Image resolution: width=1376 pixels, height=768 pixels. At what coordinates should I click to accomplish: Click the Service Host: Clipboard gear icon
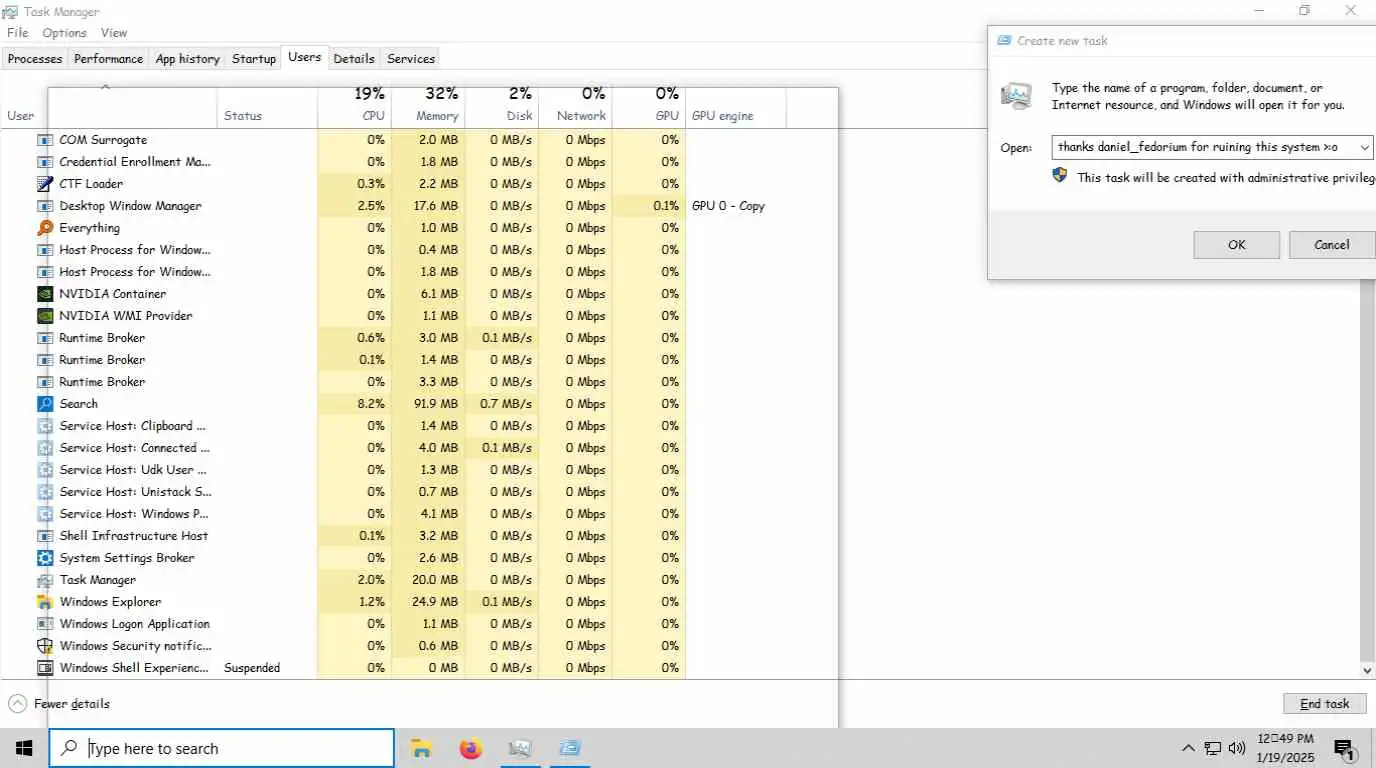click(x=45, y=426)
